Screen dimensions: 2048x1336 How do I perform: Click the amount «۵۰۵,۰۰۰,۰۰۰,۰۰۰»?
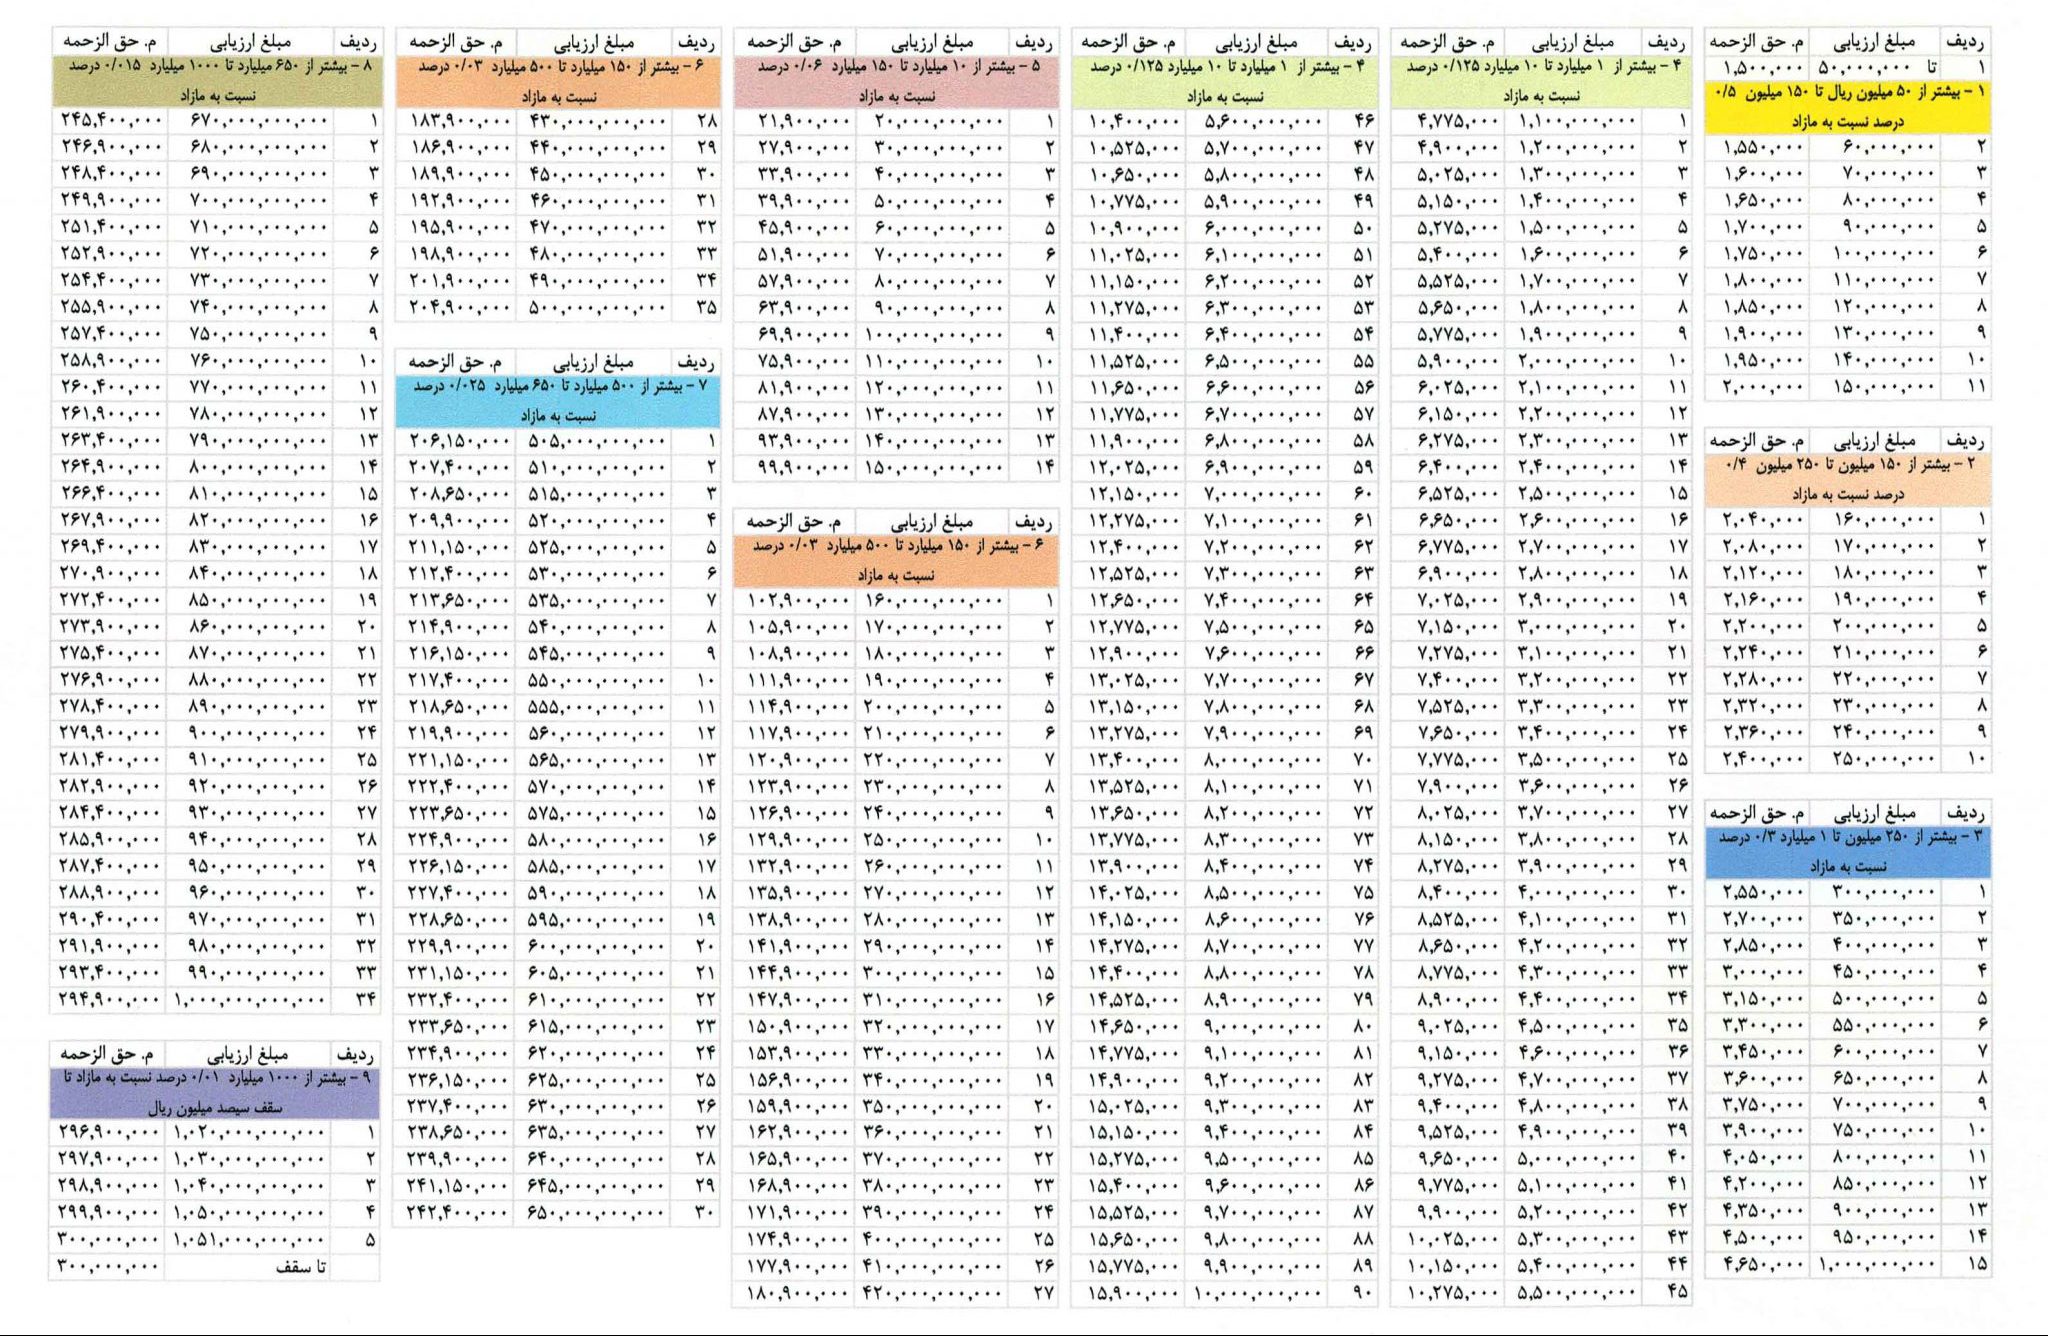click(x=597, y=440)
